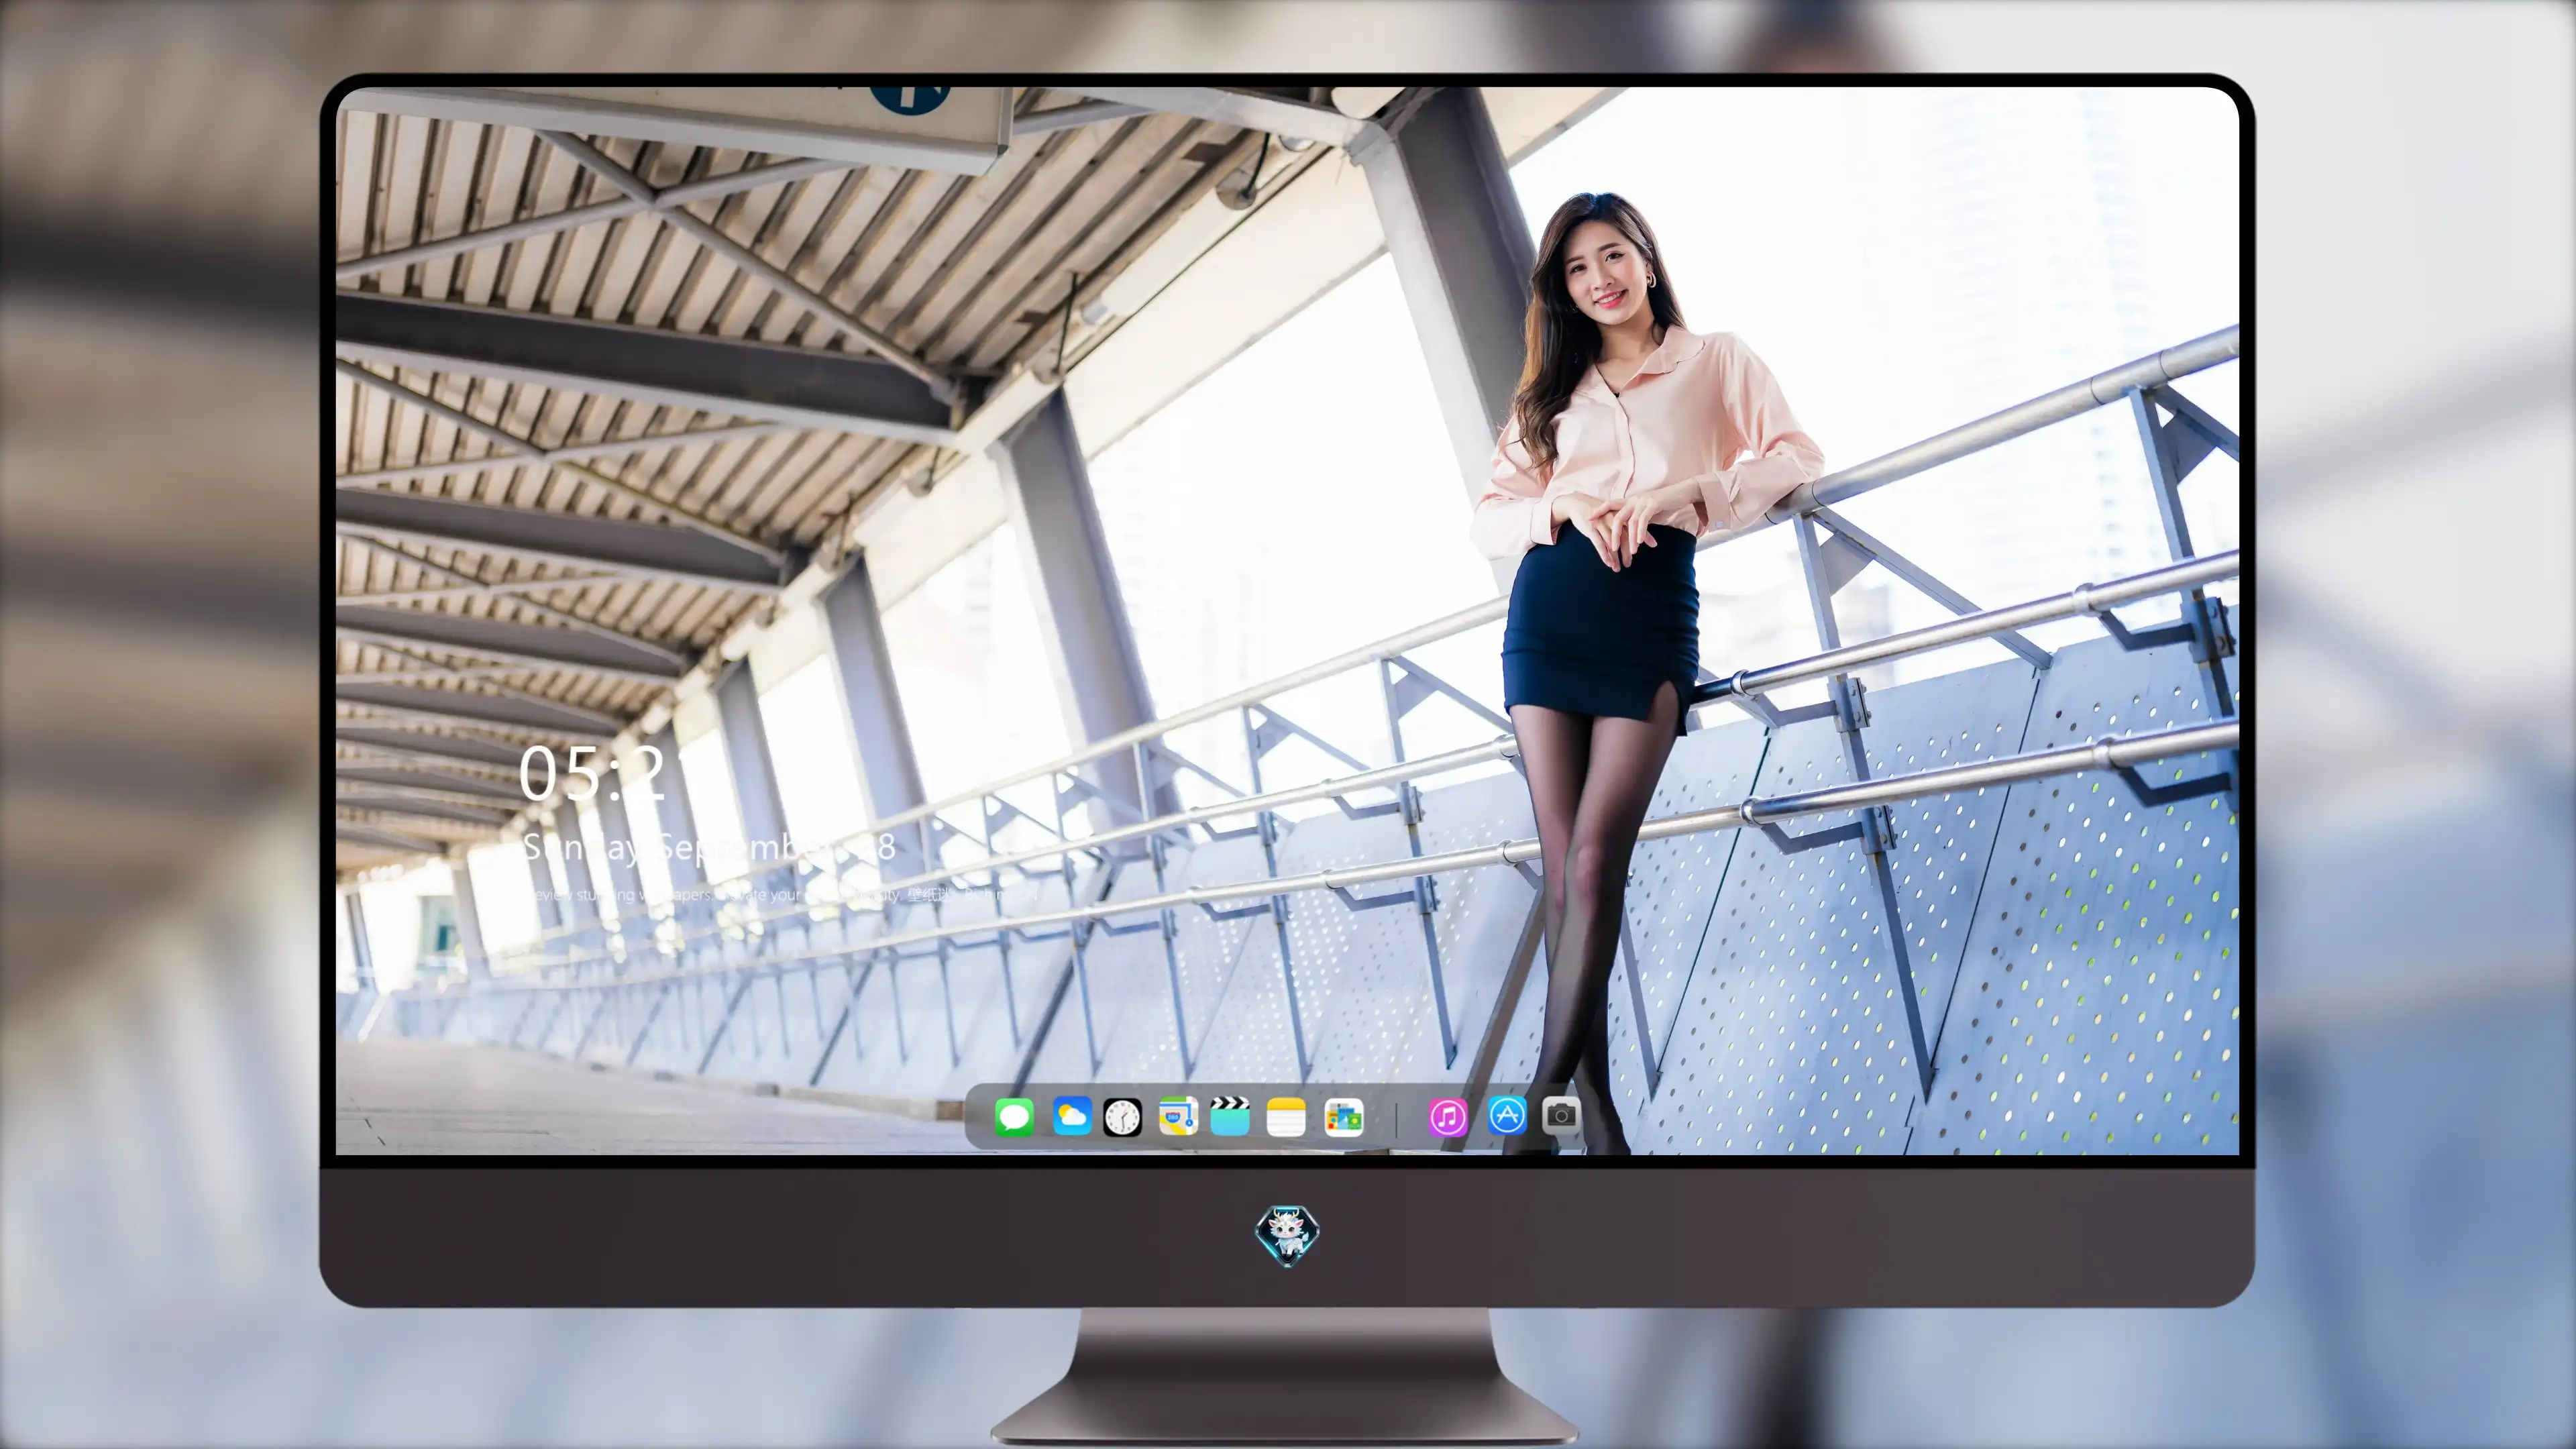Open the Maps app icon
Screen dimensions: 2576x1449
click(x=1178, y=1116)
